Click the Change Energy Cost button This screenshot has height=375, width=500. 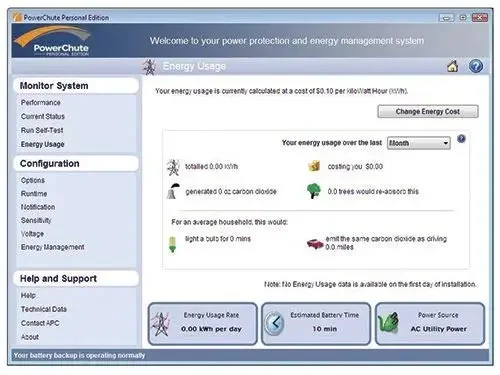click(428, 111)
